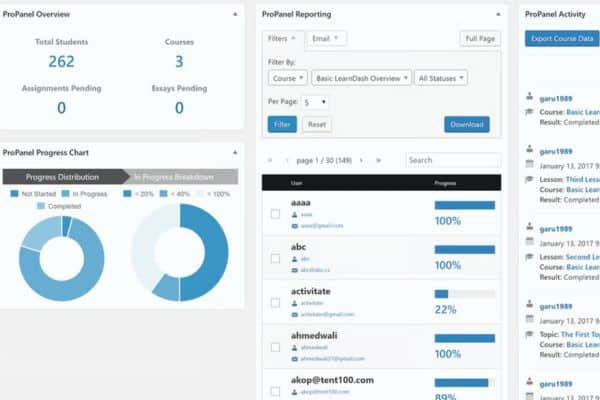Screen dimensions: 600x400
Task: Click the Reset button
Action: pyautogui.click(x=317, y=124)
